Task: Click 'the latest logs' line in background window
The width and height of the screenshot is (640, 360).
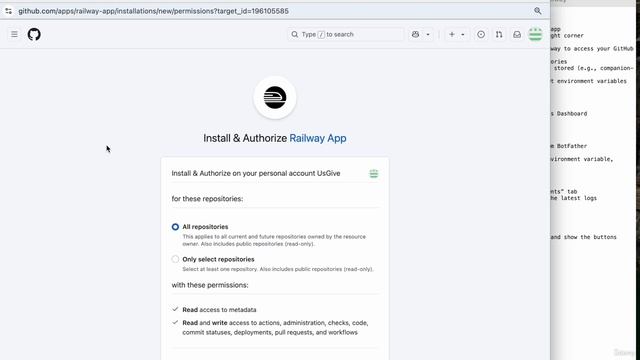Action: pos(573,198)
